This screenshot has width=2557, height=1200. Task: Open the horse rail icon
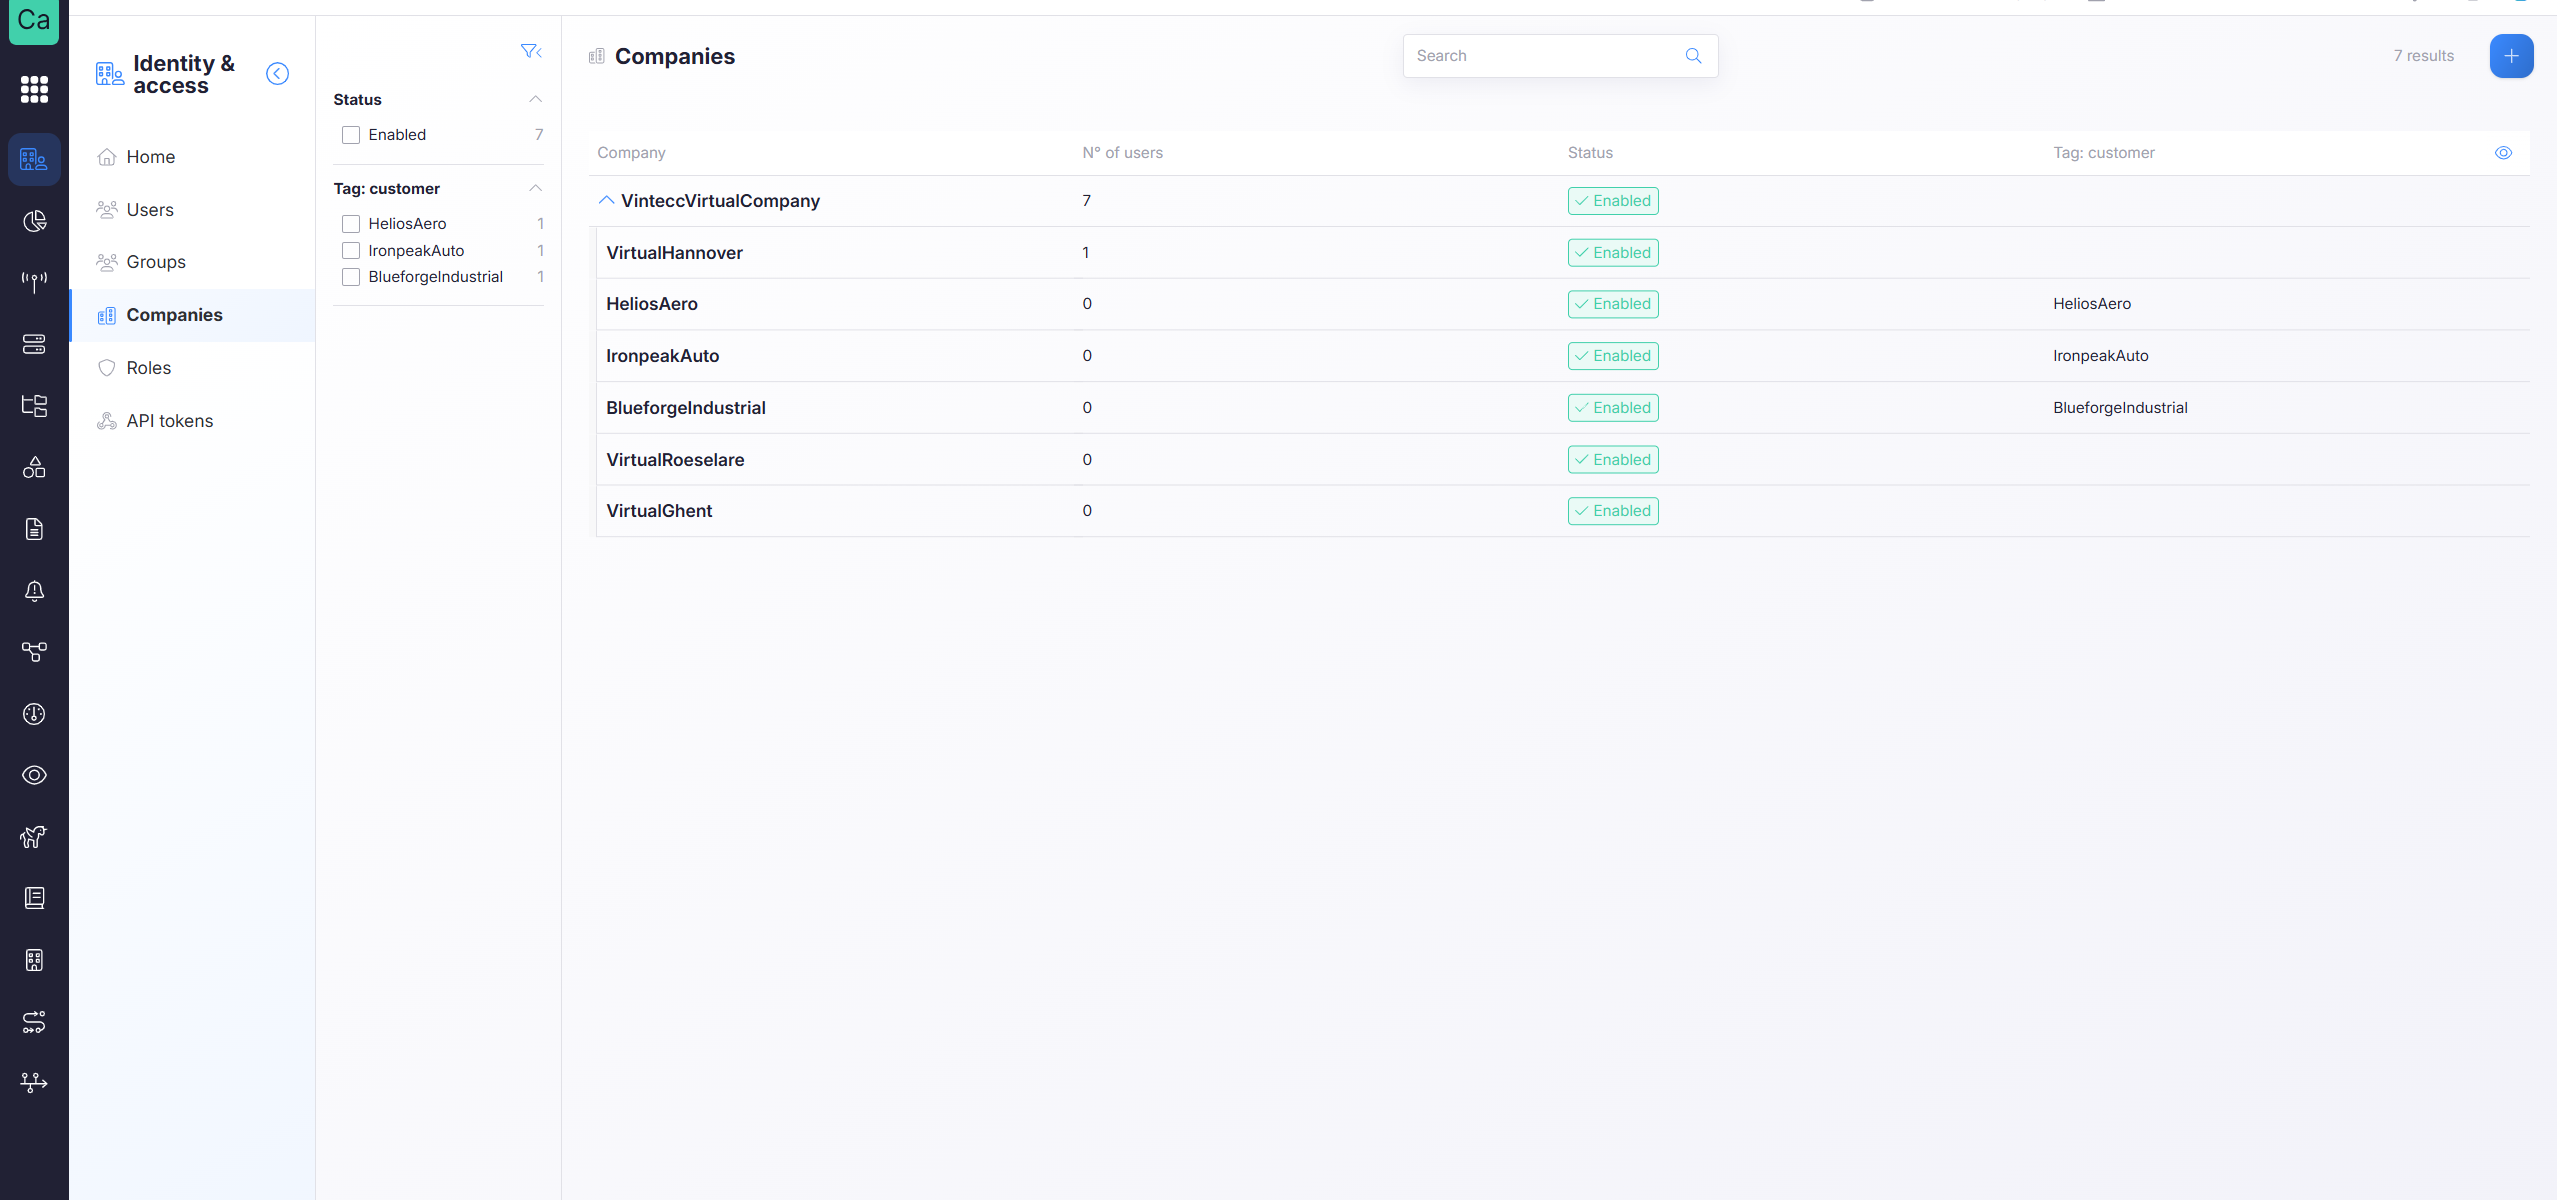coord(34,837)
